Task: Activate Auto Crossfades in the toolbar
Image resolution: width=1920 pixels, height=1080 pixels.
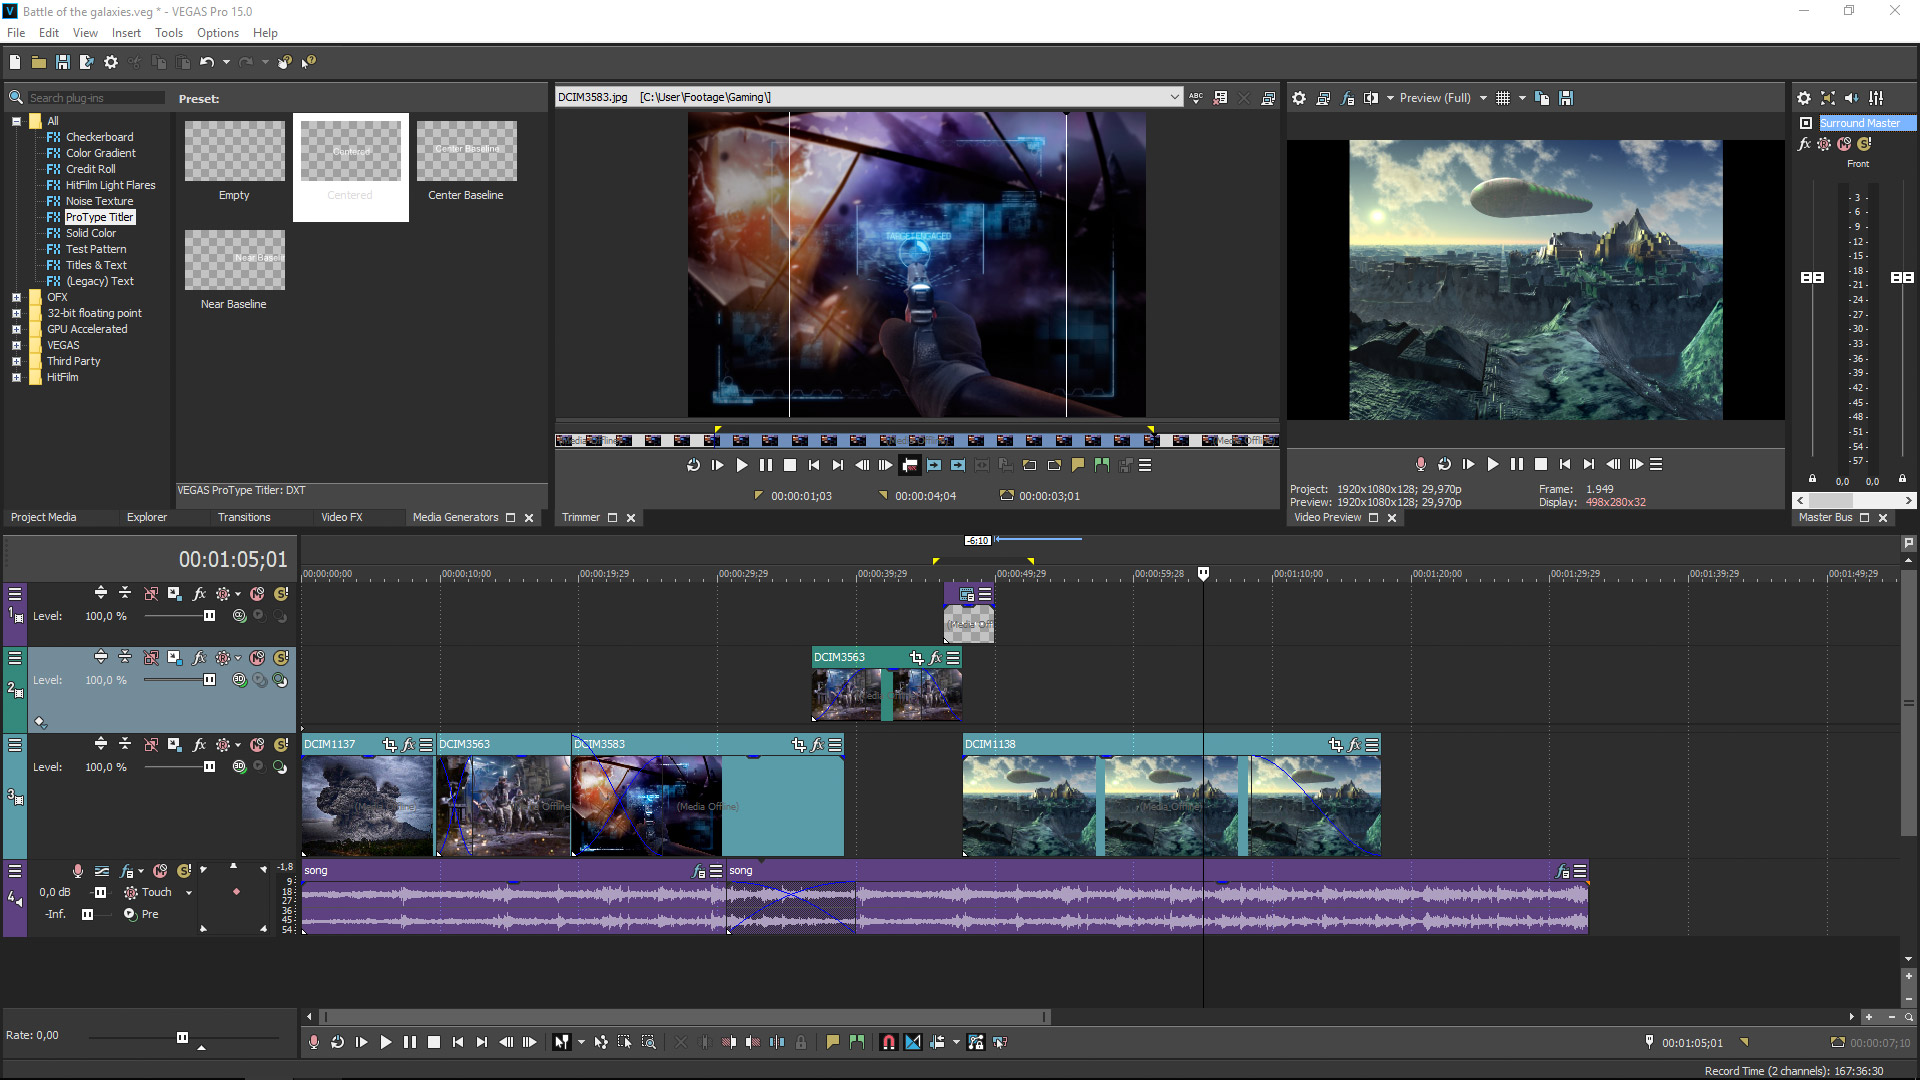Action: click(x=913, y=1041)
